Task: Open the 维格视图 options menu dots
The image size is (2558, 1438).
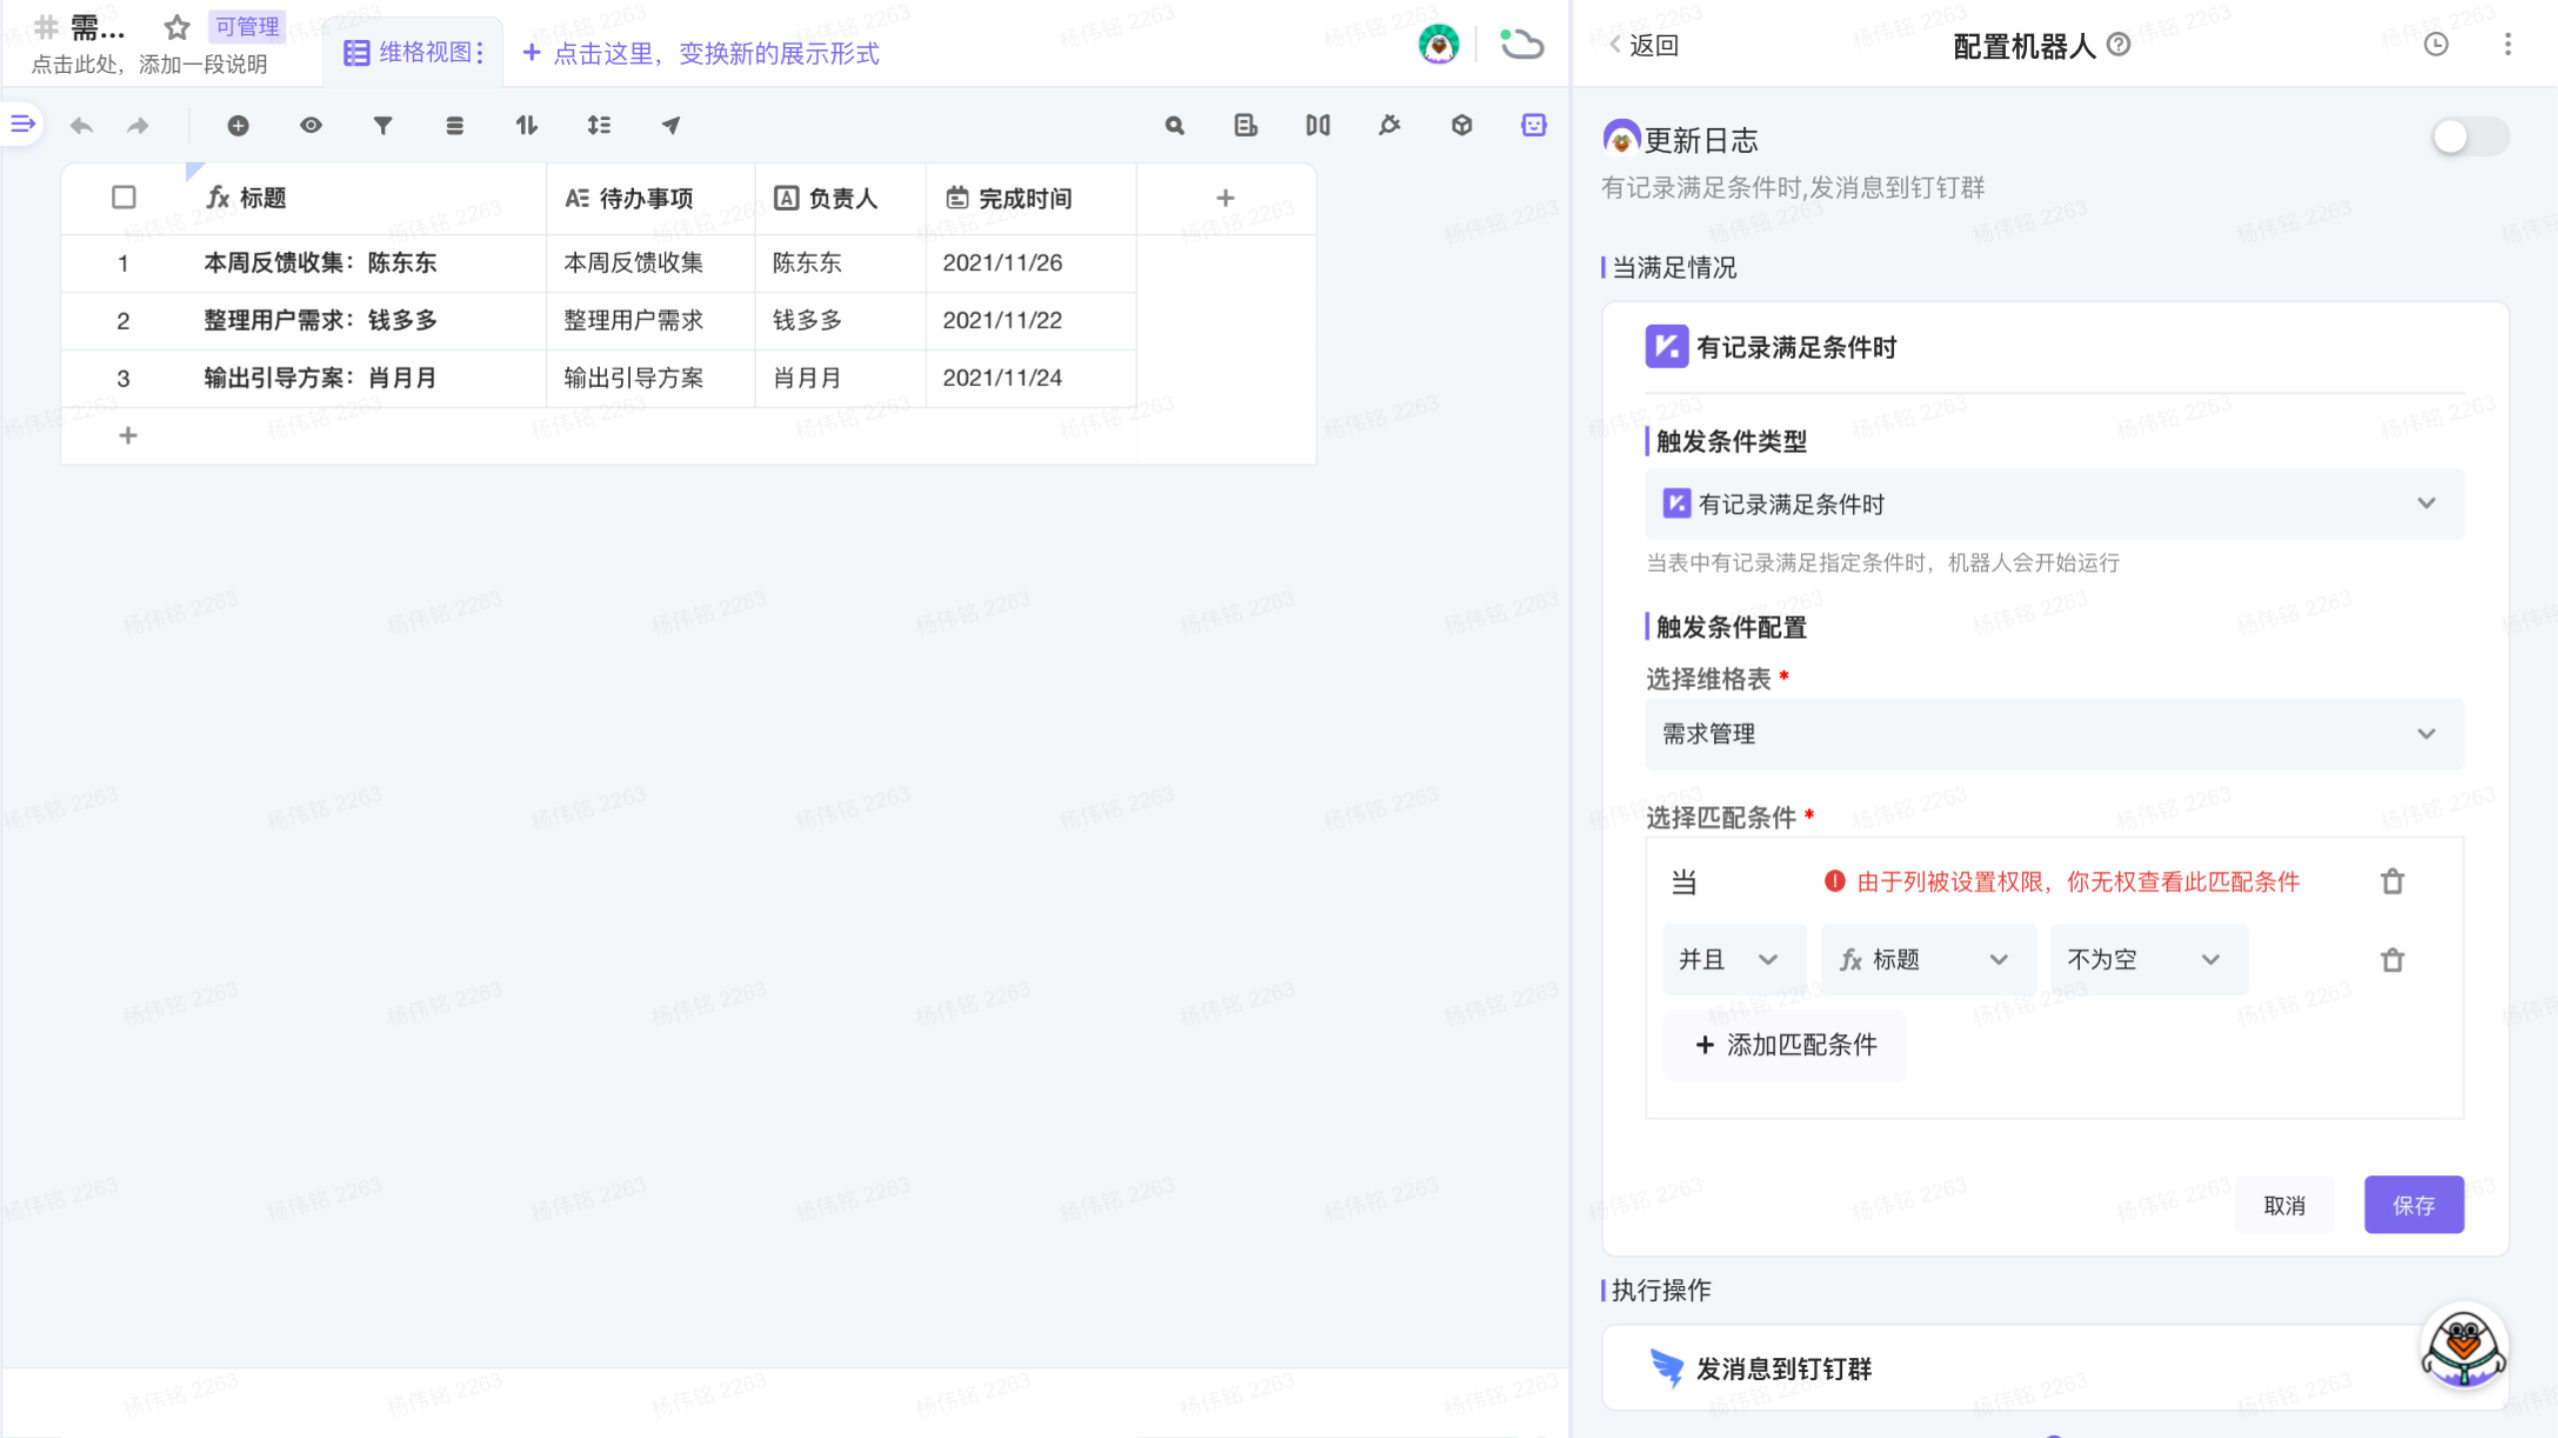Action: point(480,53)
